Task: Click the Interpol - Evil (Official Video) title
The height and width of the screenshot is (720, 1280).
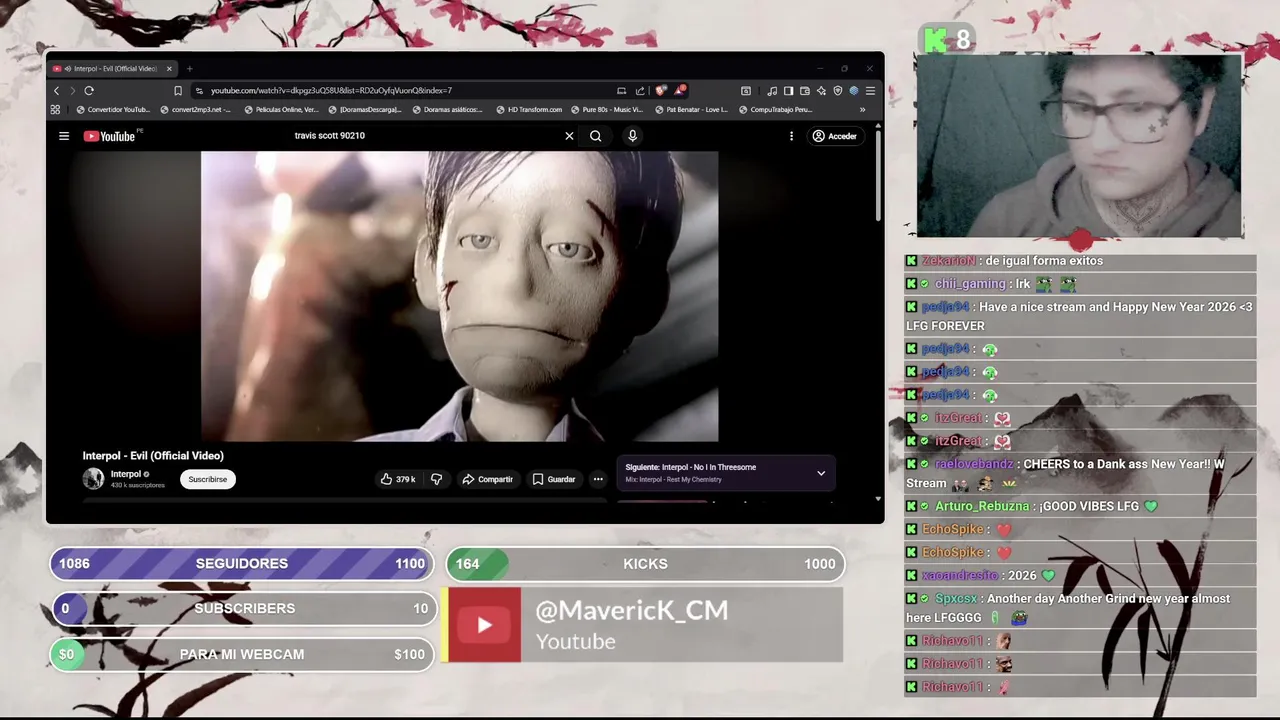Action: [153, 456]
